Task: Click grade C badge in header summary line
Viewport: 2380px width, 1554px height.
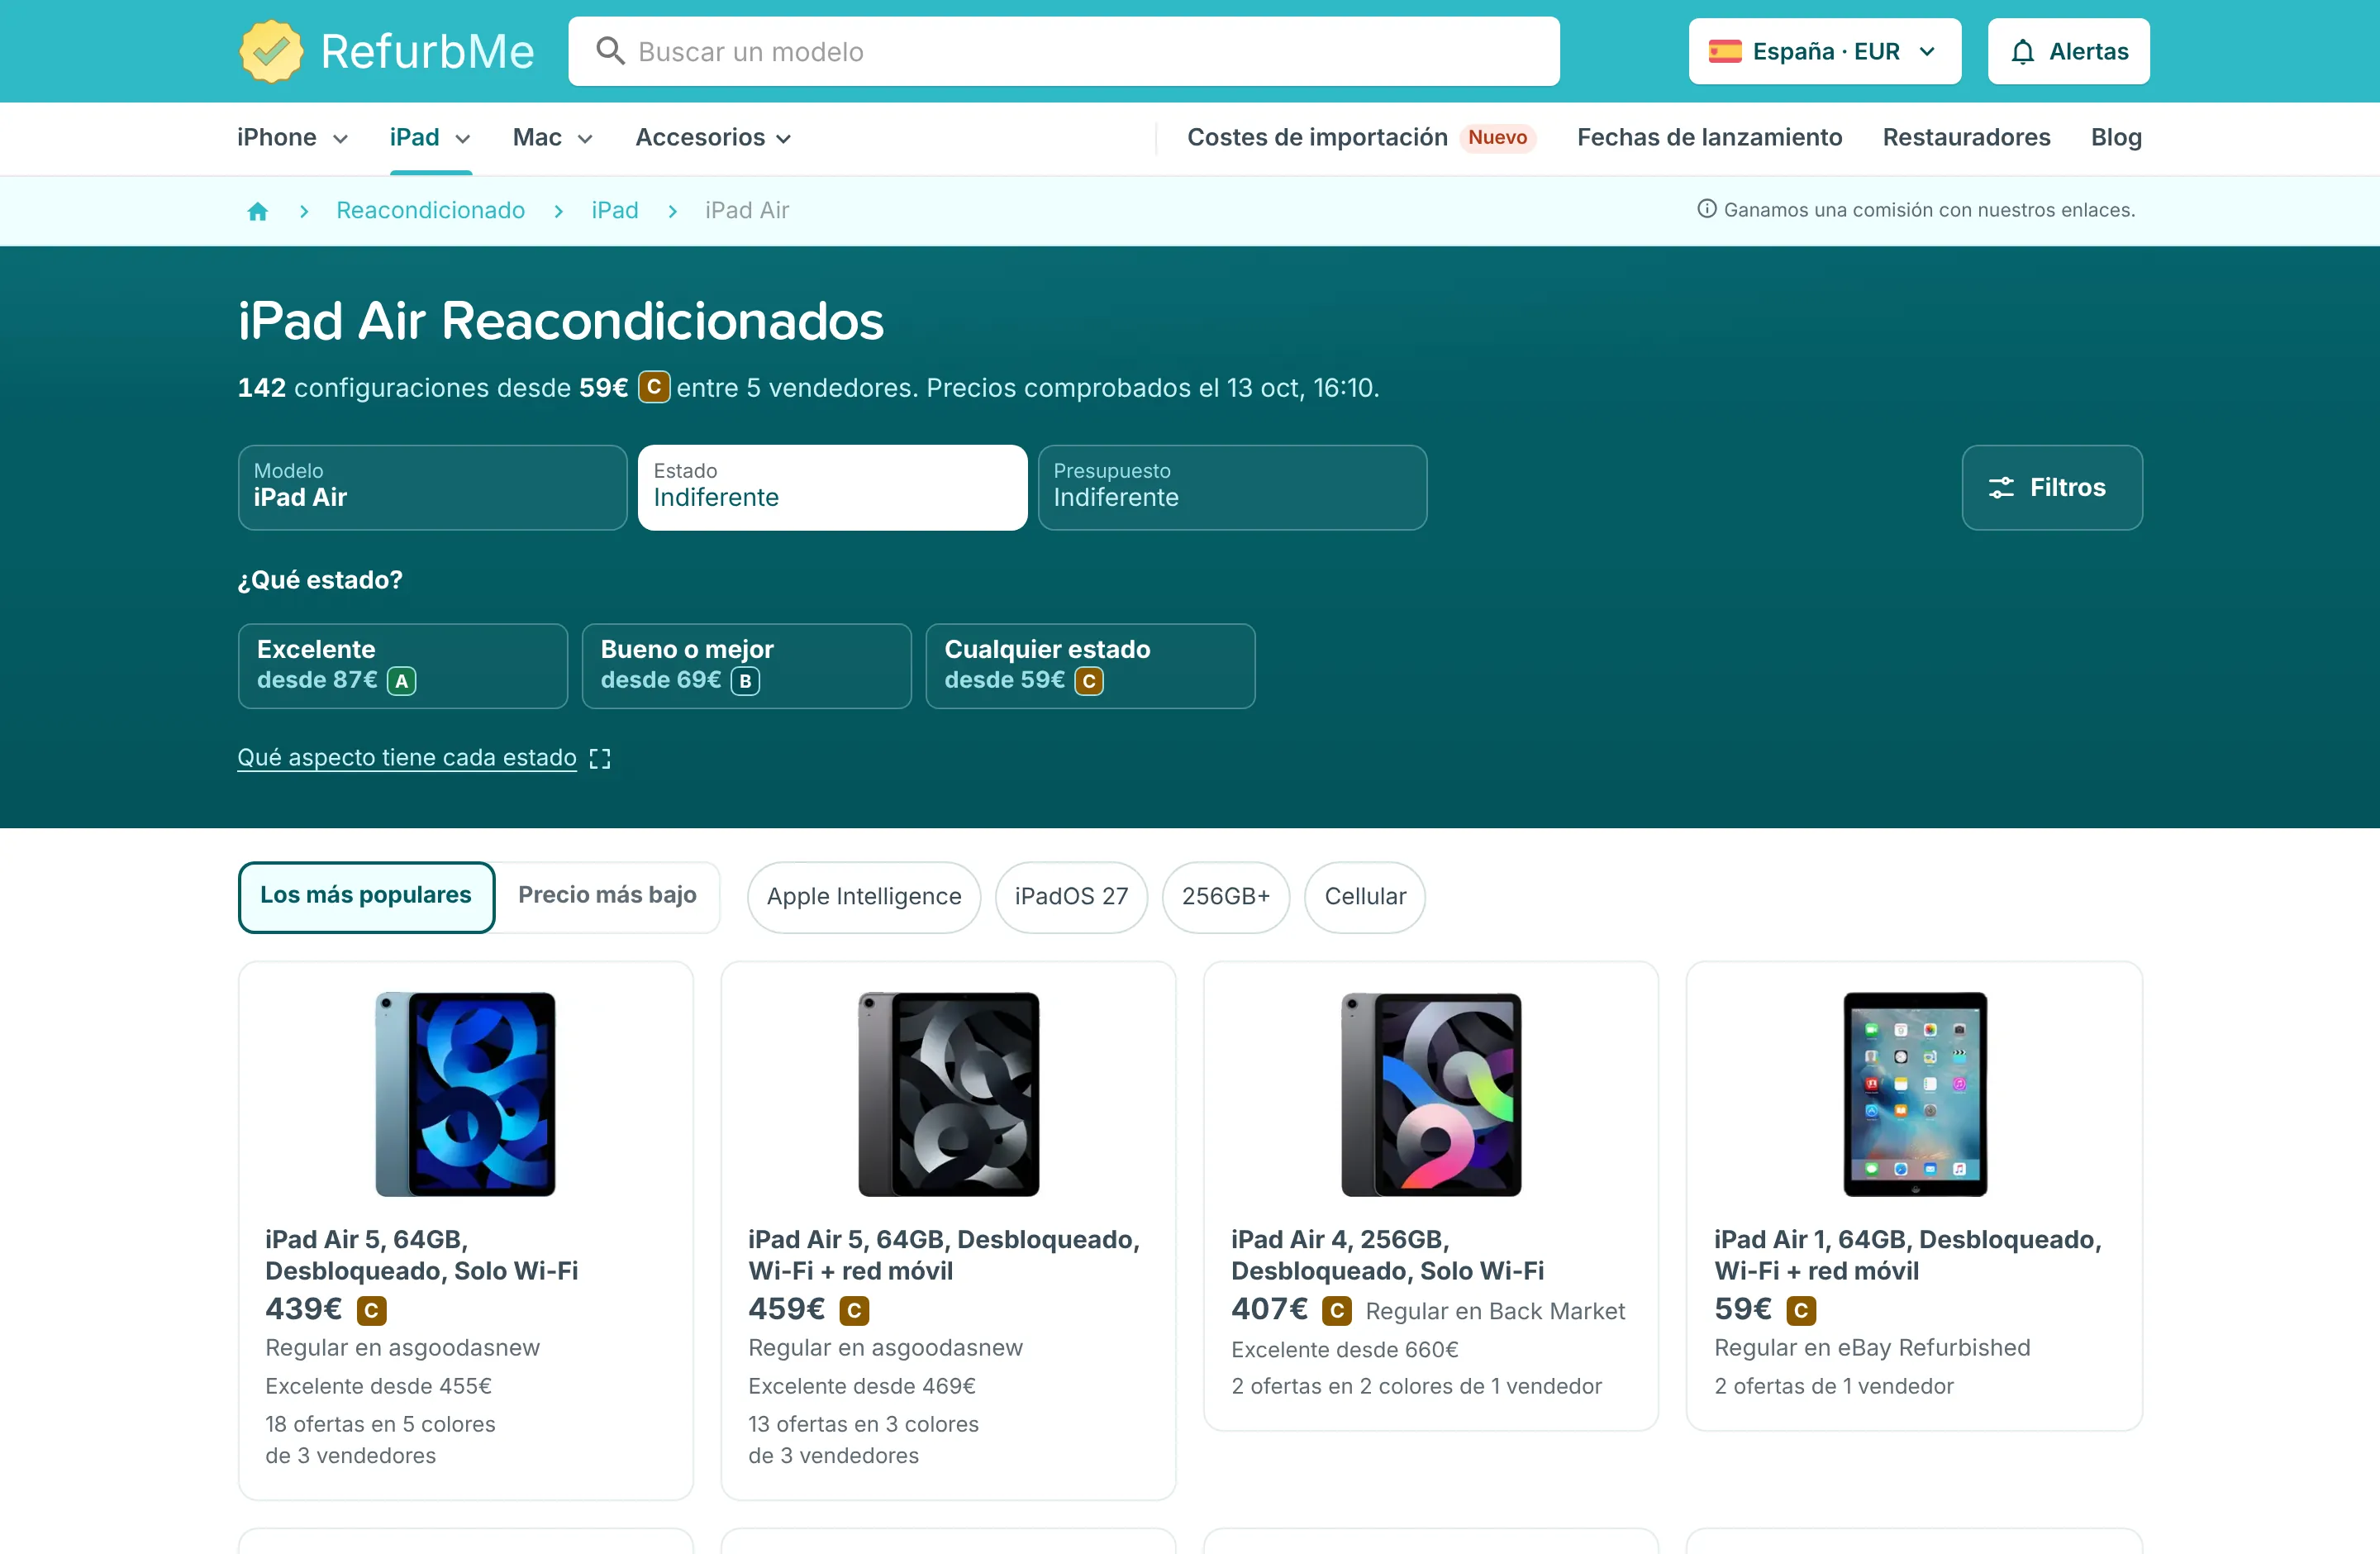Action: pos(654,387)
